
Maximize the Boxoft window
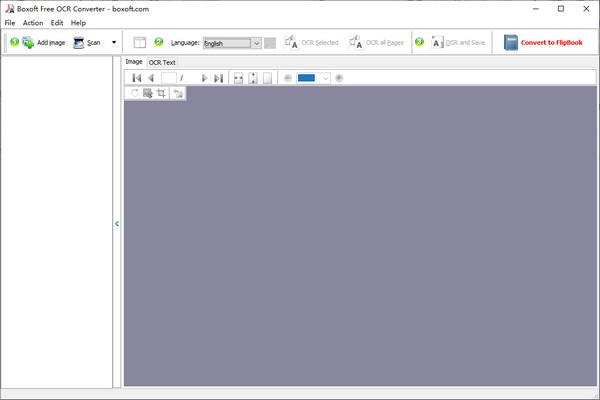pyautogui.click(x=561, y=8)
